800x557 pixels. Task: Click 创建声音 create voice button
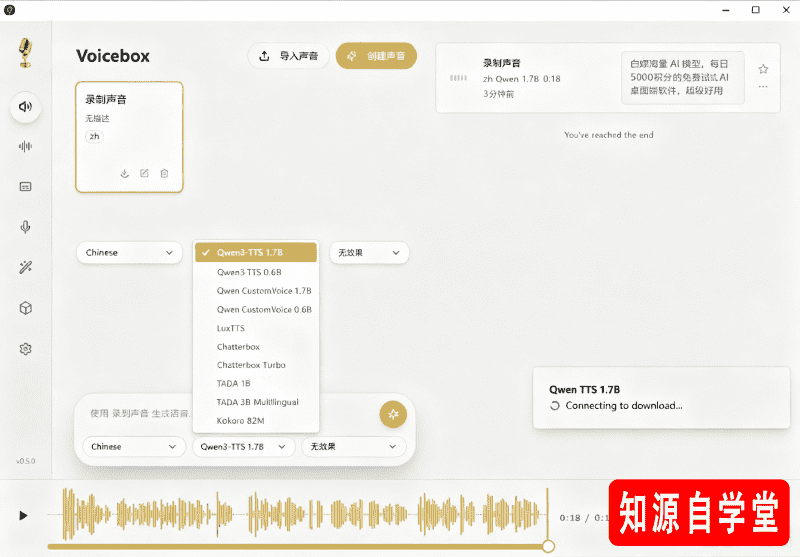coord(376,56)
